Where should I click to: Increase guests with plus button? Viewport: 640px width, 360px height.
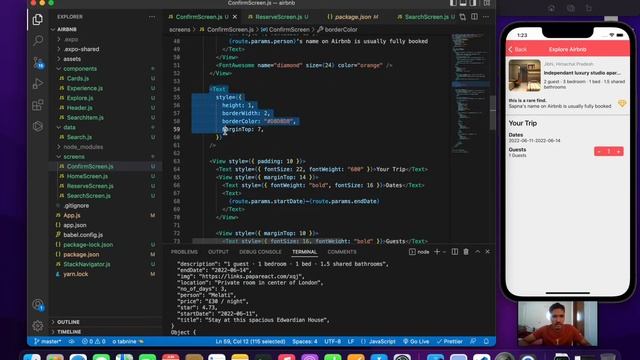[619, 151]
